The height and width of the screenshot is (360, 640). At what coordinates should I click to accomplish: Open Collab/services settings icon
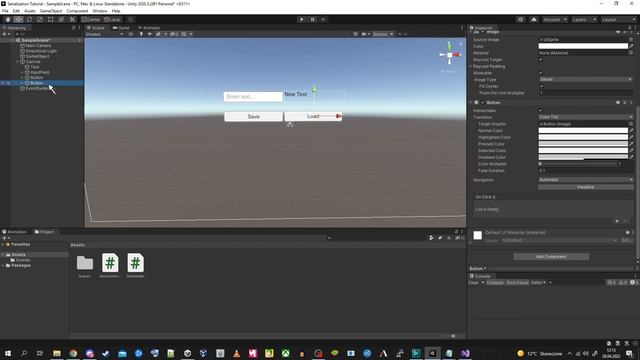[x=520, y=20]
